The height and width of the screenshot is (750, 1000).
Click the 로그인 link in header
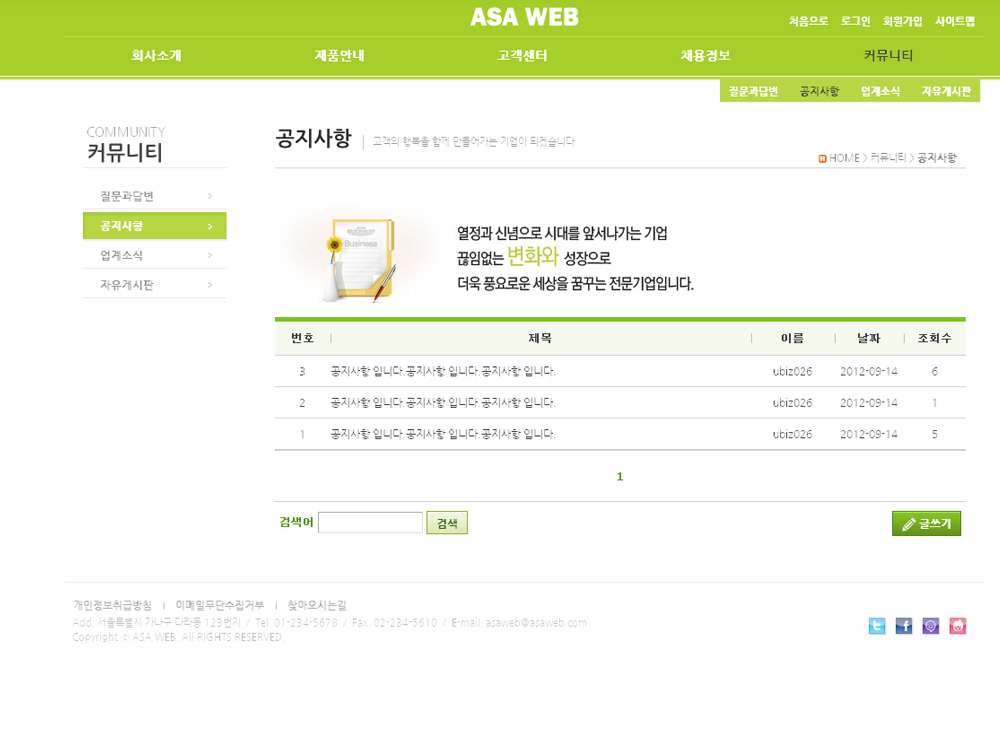click(x=855, y=21)
